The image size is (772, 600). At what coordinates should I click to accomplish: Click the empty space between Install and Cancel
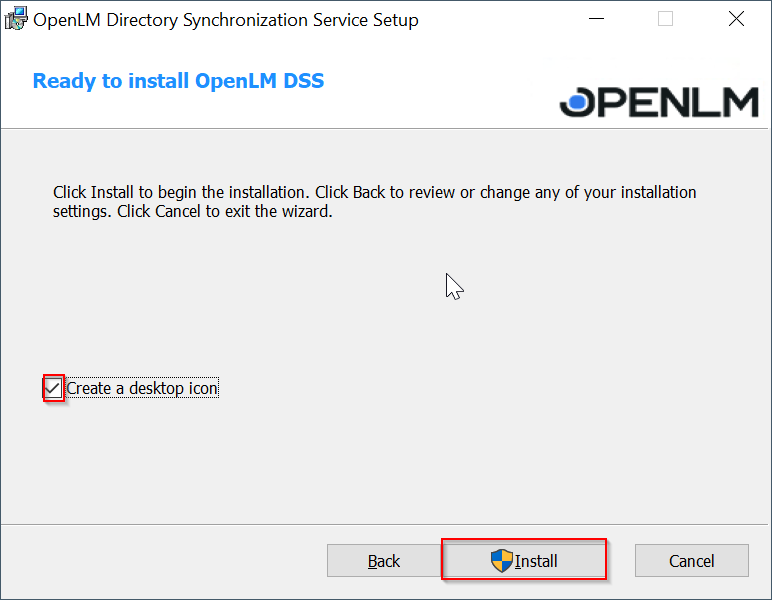[620, 561]
